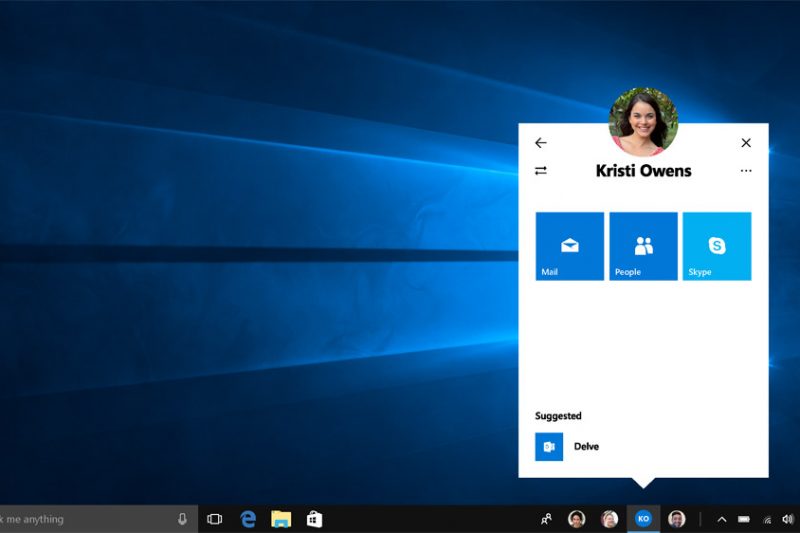This screenshot has width=800, height=533.
Task: Expand the hidden system tray icons chevron
Action: tap(721, 519)
